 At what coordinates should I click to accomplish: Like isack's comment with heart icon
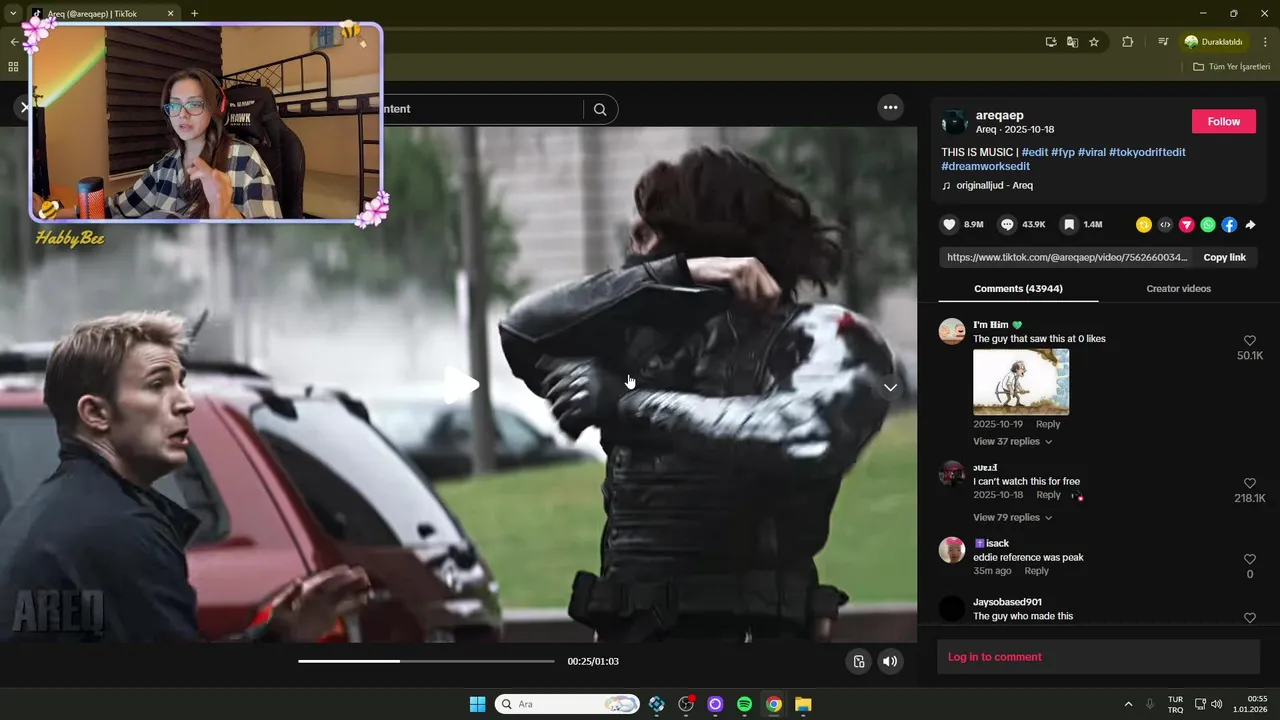coord(1249,559)
